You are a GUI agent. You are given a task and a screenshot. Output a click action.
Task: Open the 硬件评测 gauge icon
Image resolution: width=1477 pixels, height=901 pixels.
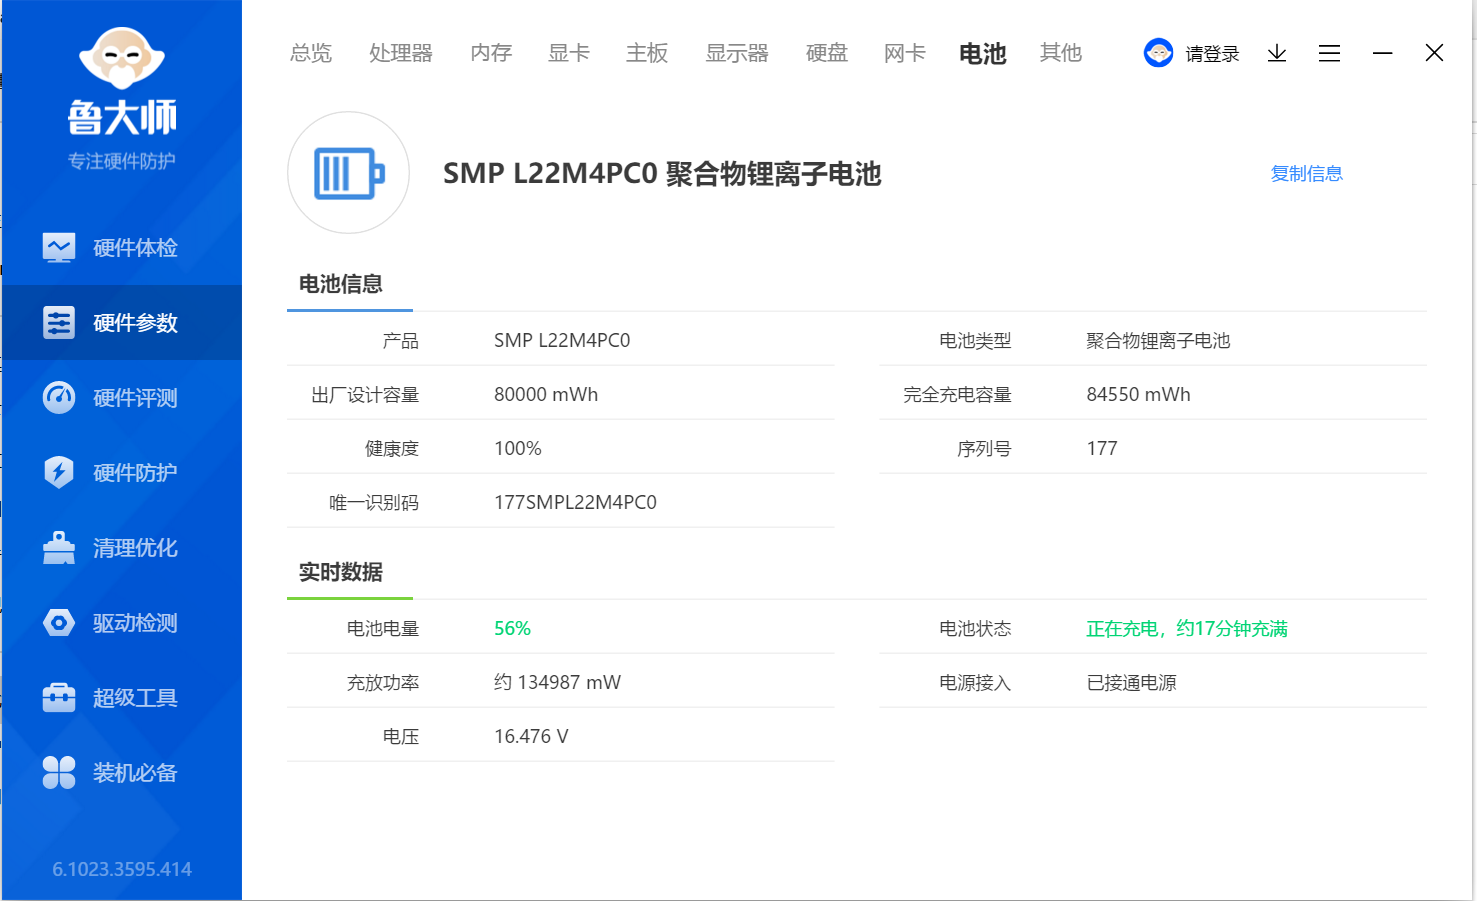59,397
